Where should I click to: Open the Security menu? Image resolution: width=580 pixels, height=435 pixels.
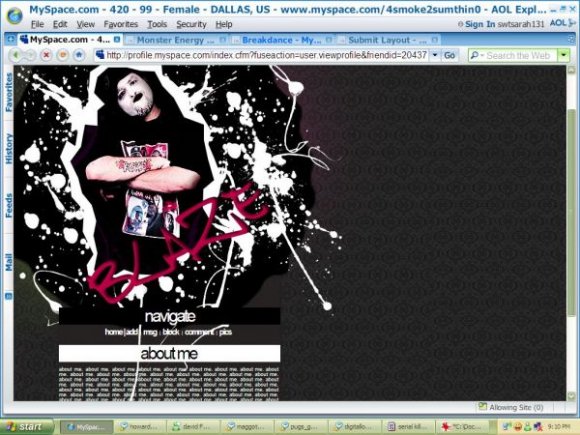tap(191, 24)
